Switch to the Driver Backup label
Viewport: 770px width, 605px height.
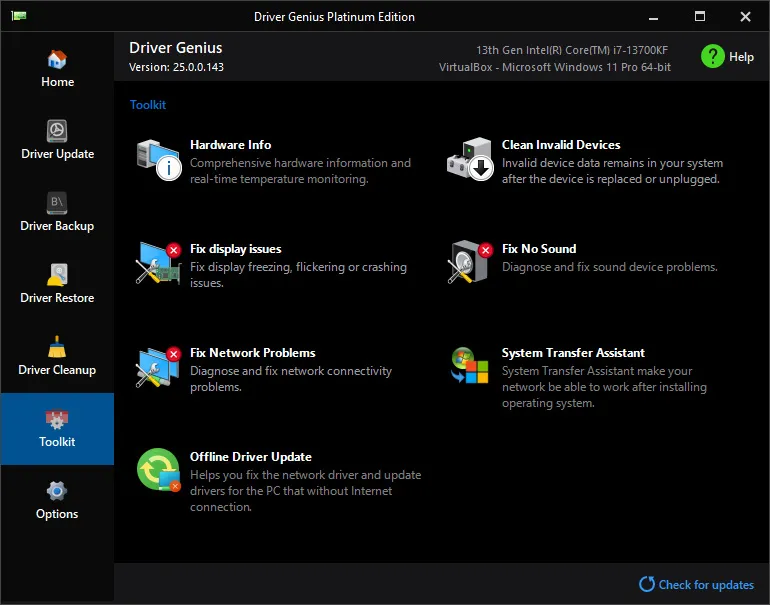coord(57,226)
